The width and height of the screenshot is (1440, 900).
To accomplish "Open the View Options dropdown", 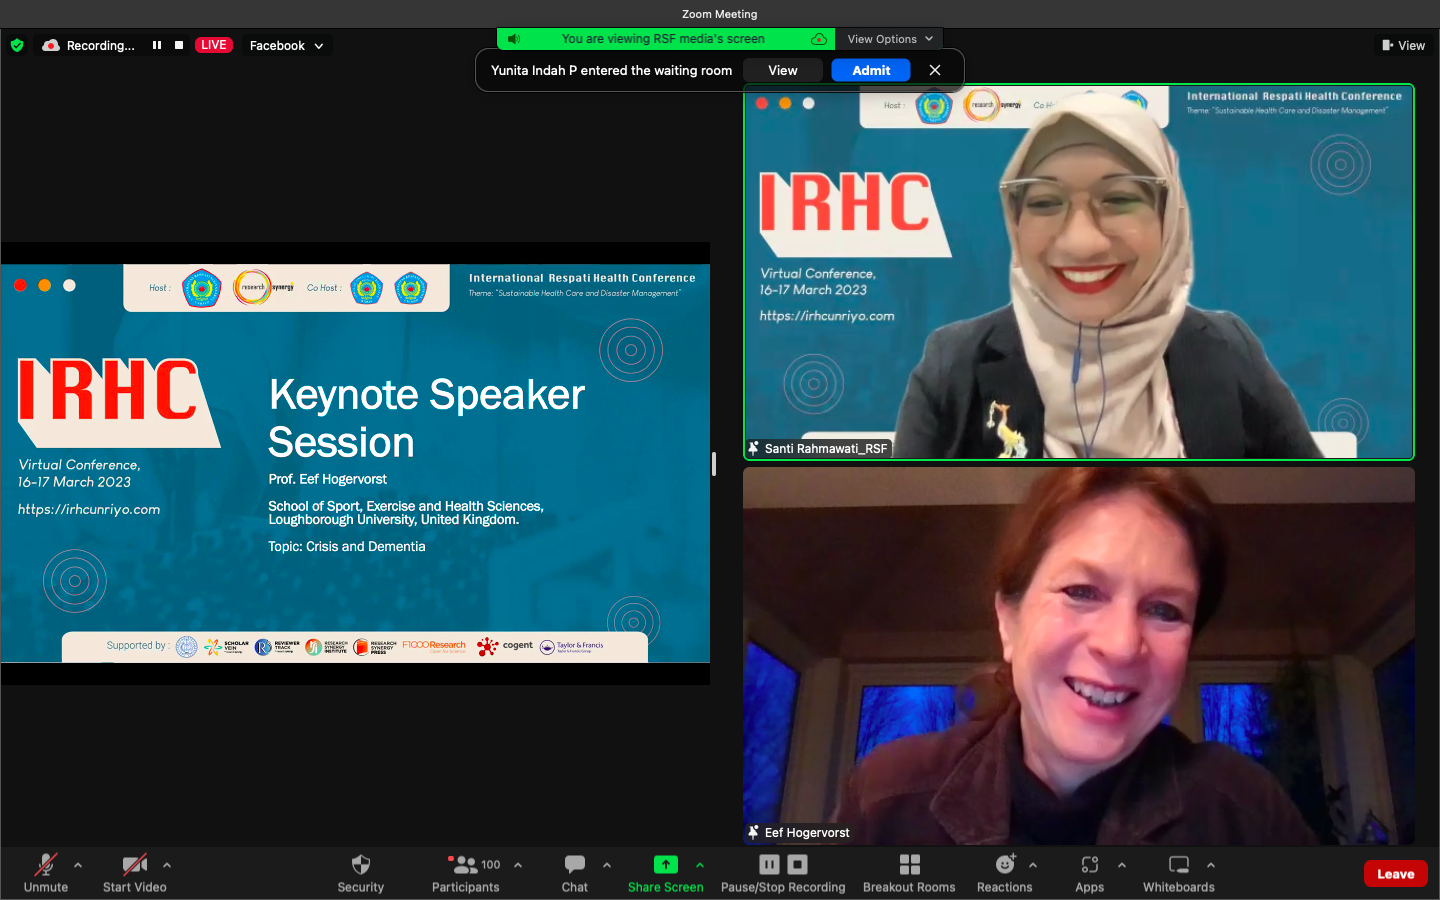I will [x=889, y=39].
